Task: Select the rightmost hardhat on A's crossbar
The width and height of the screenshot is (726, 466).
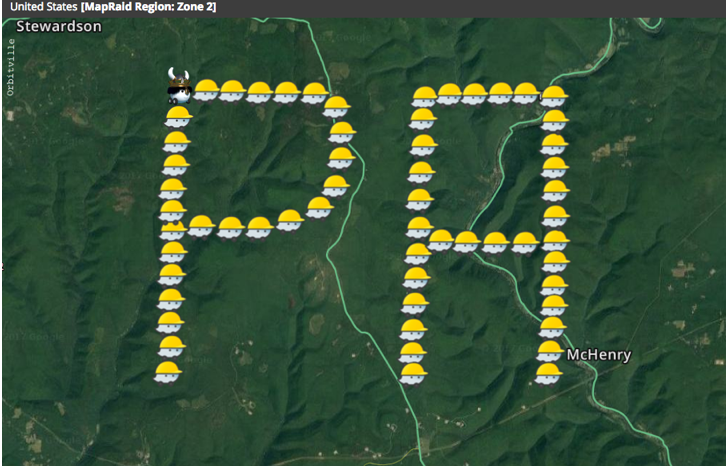Action: tap(525, 241)
